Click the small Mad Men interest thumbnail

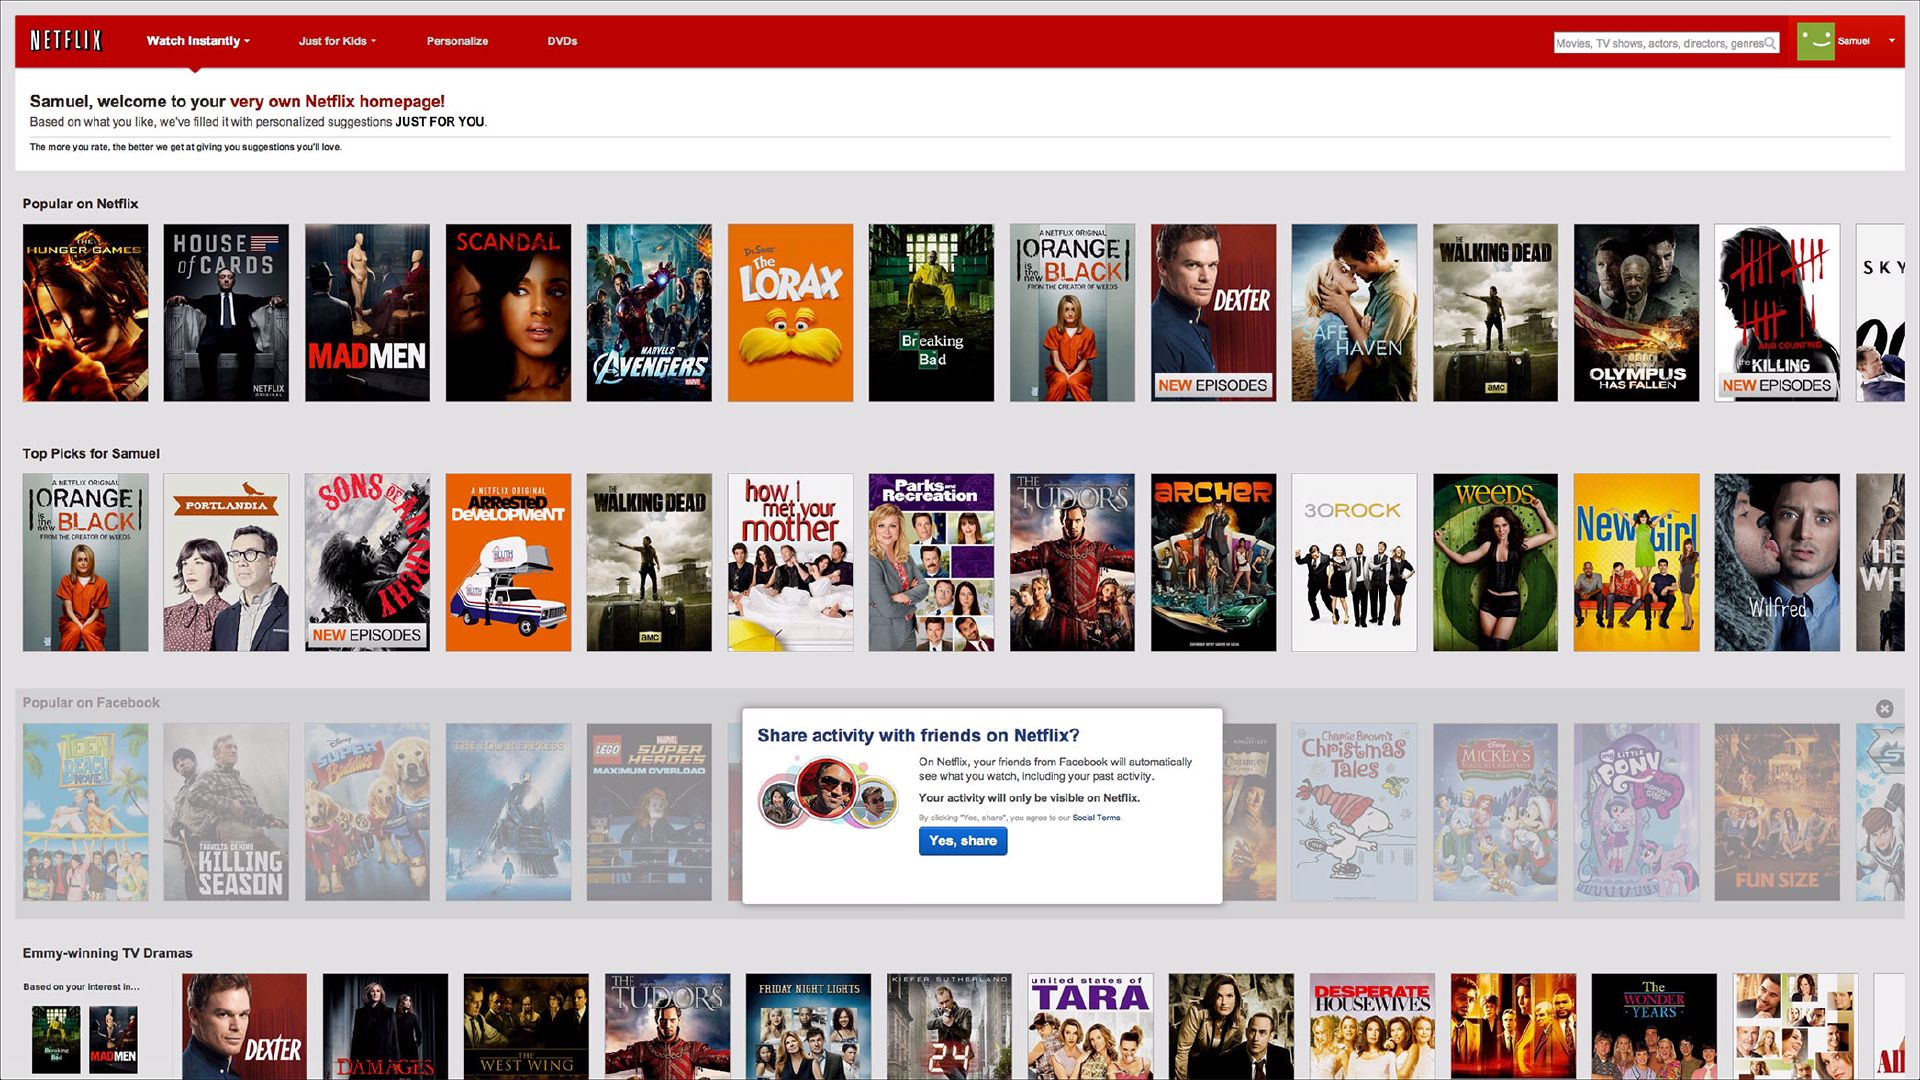point(113,1039)
